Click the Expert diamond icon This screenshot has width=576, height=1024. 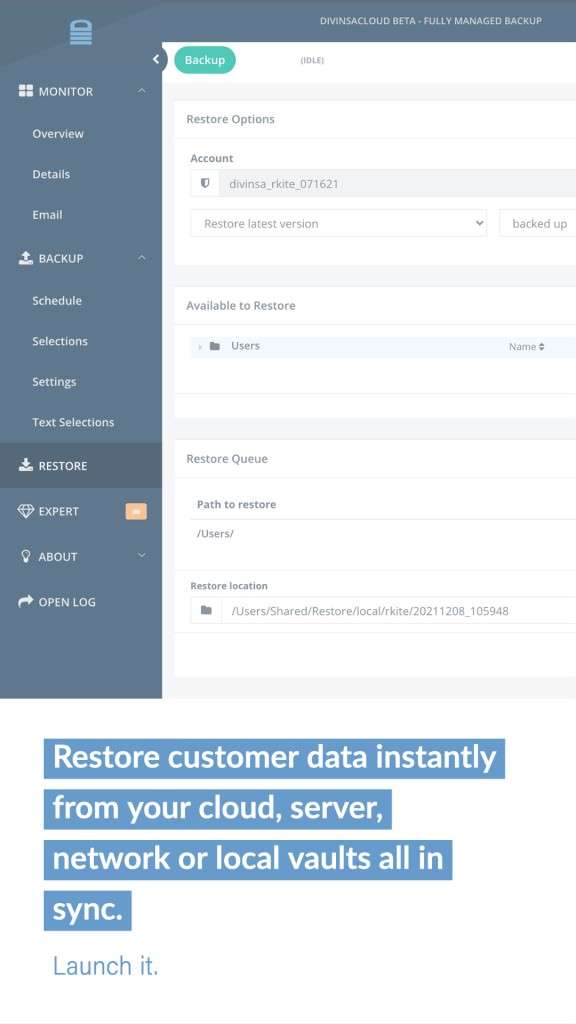coord(25,511)
